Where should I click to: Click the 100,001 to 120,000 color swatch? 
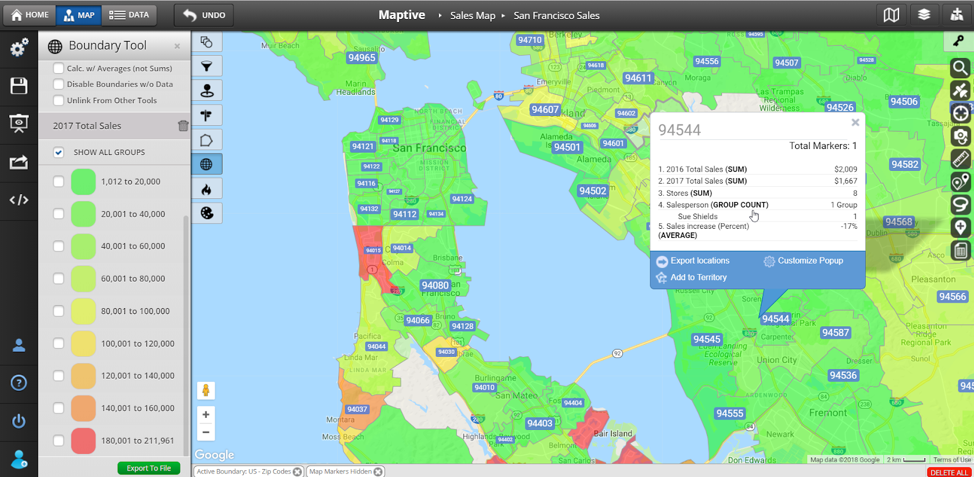tap(83, 343)
